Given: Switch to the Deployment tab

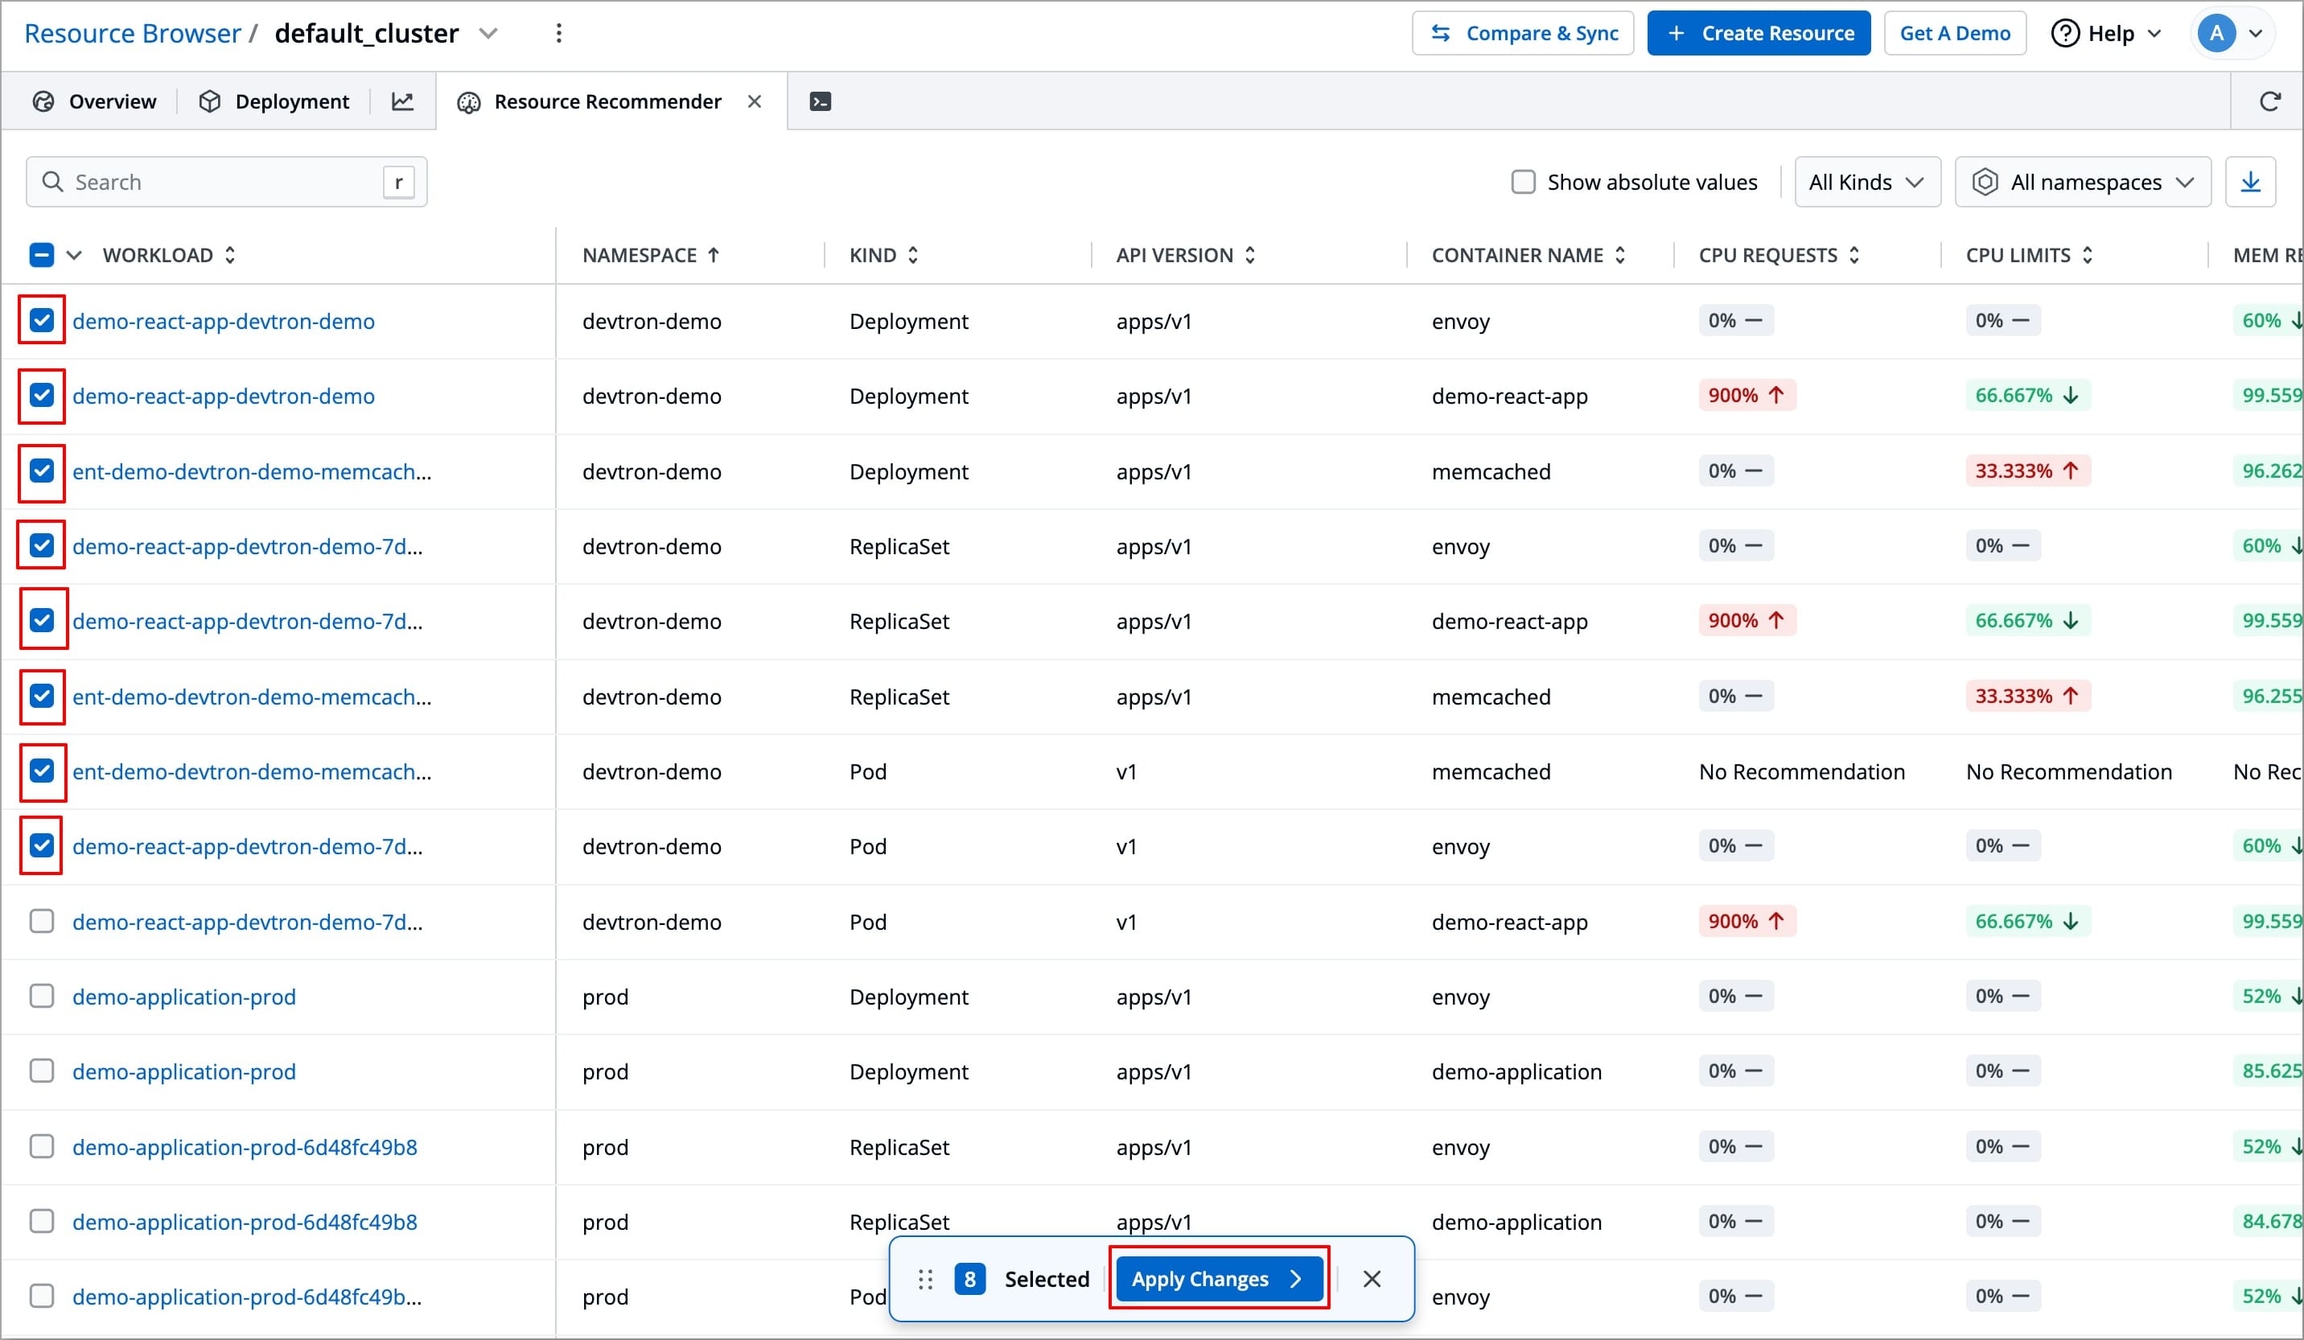Looking at the screenshot, I should click(x=275, y=101).
